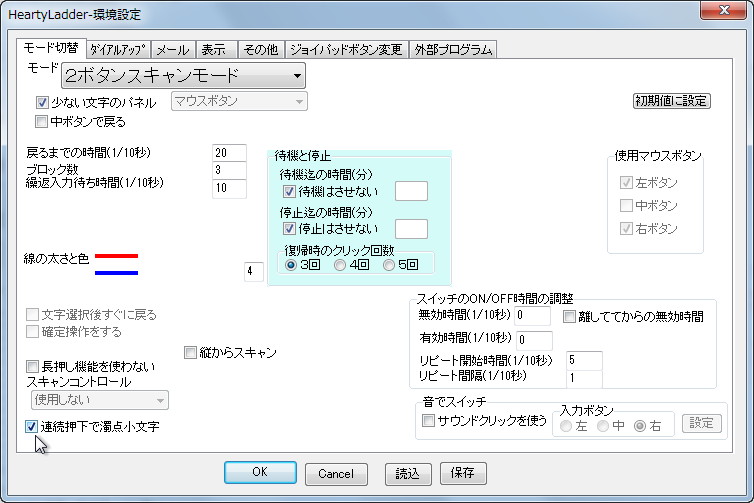Open the メール tab

click(173, 50)
